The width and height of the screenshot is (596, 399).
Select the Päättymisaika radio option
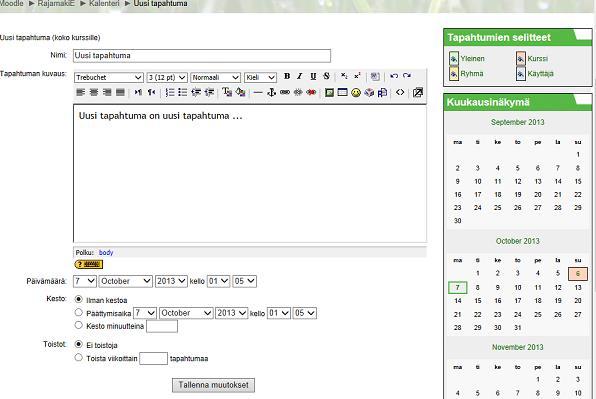point(79,312)
